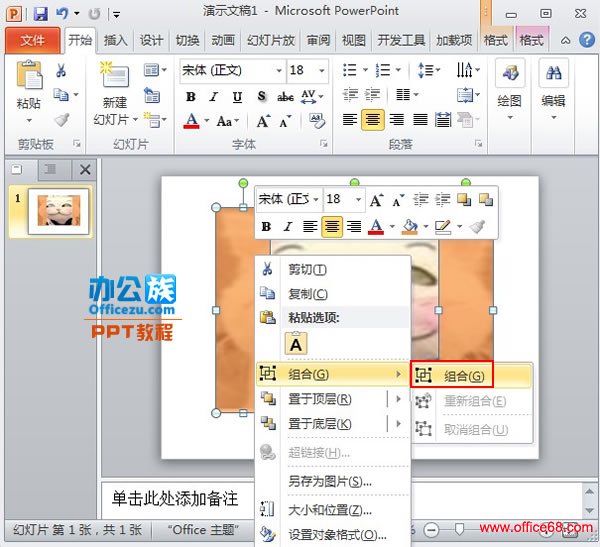Toggle Bold in the ribbon font group
The height and width of the screenshot is (547, 600).
191,97
